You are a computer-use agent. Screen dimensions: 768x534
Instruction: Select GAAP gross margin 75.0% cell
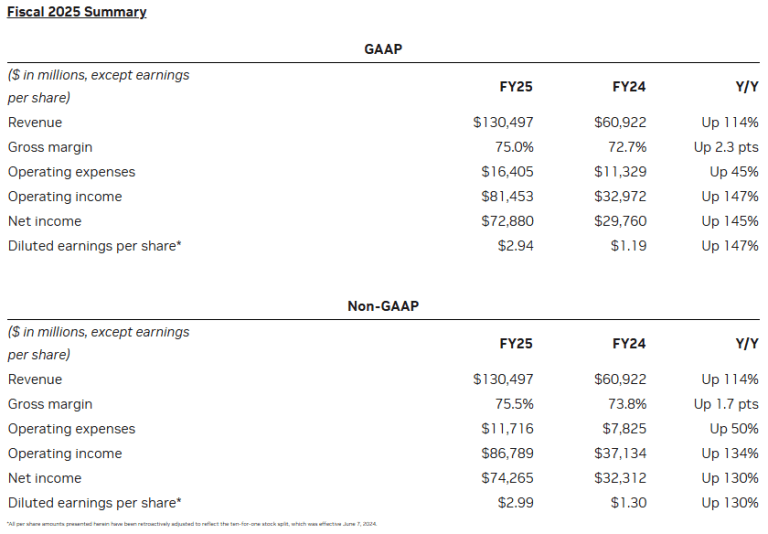click(x=514, y=147)
